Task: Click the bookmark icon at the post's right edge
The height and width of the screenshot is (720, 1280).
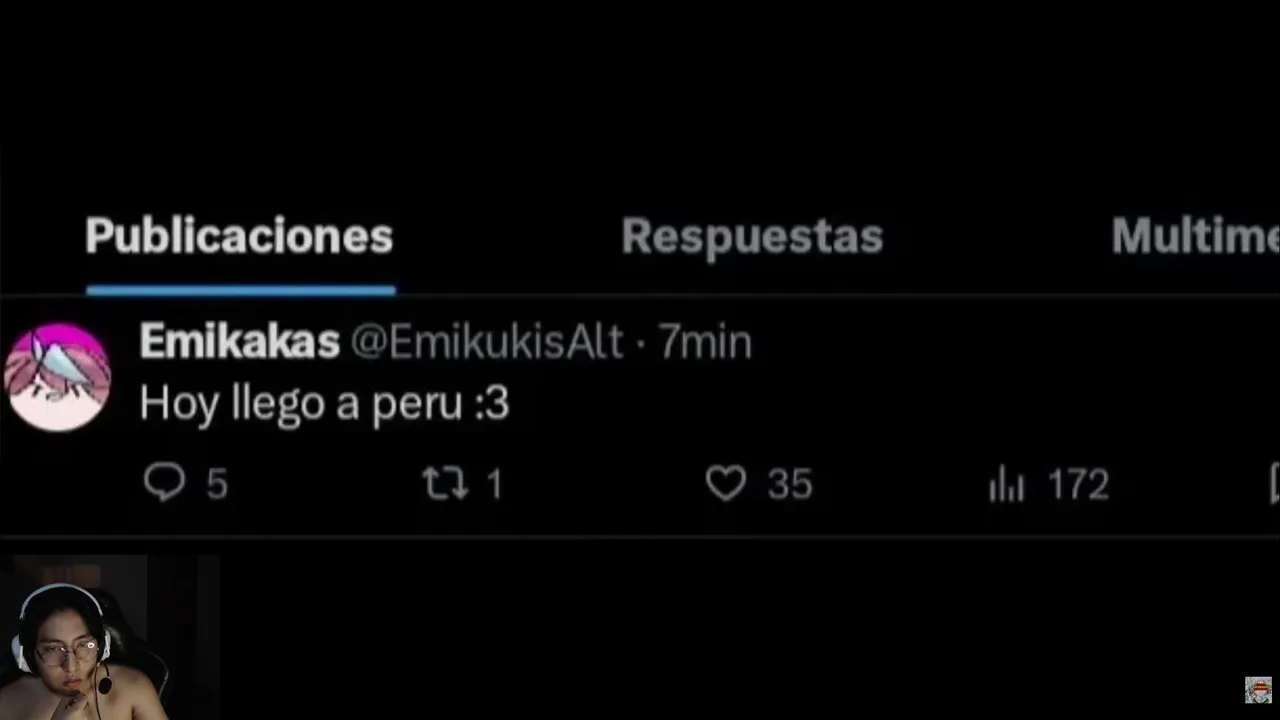Action: (x=1274, y=484)
